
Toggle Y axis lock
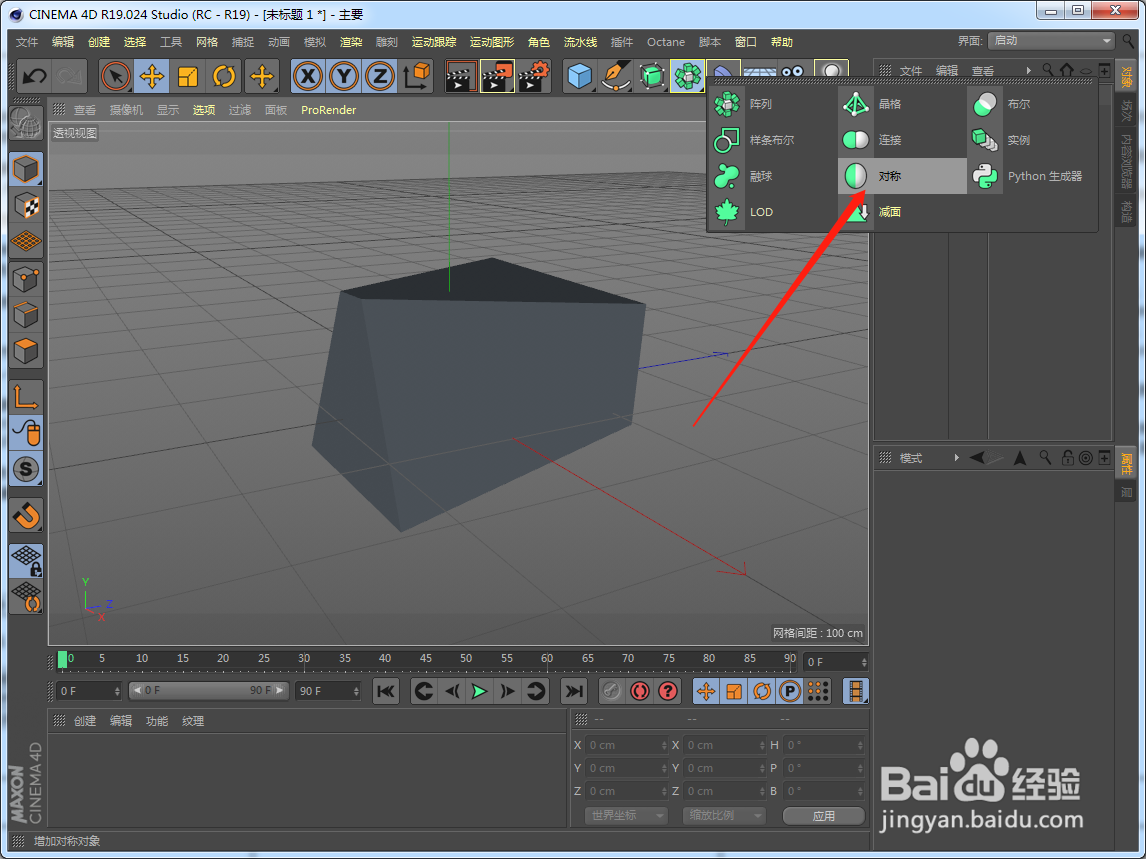(x=344, y=76)
